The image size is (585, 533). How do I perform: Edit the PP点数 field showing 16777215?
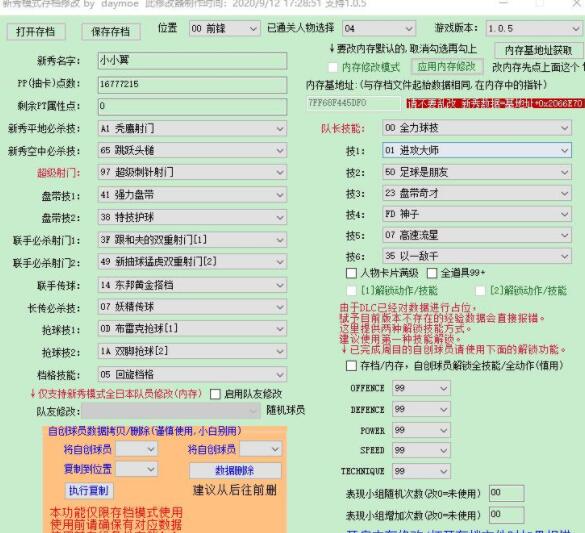[193, 84]
